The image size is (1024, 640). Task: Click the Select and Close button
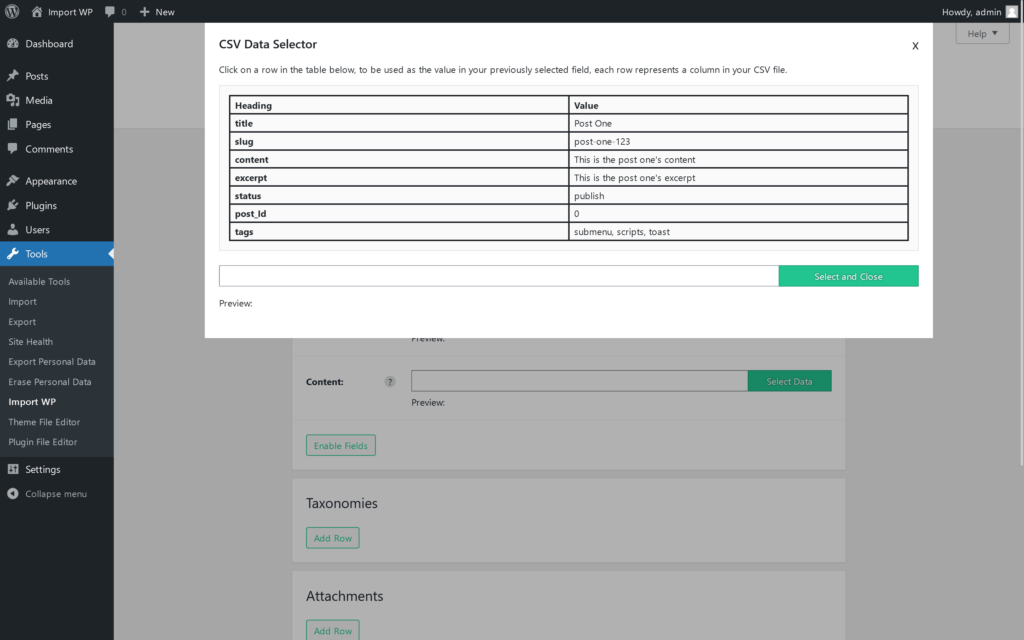point(848,275)
